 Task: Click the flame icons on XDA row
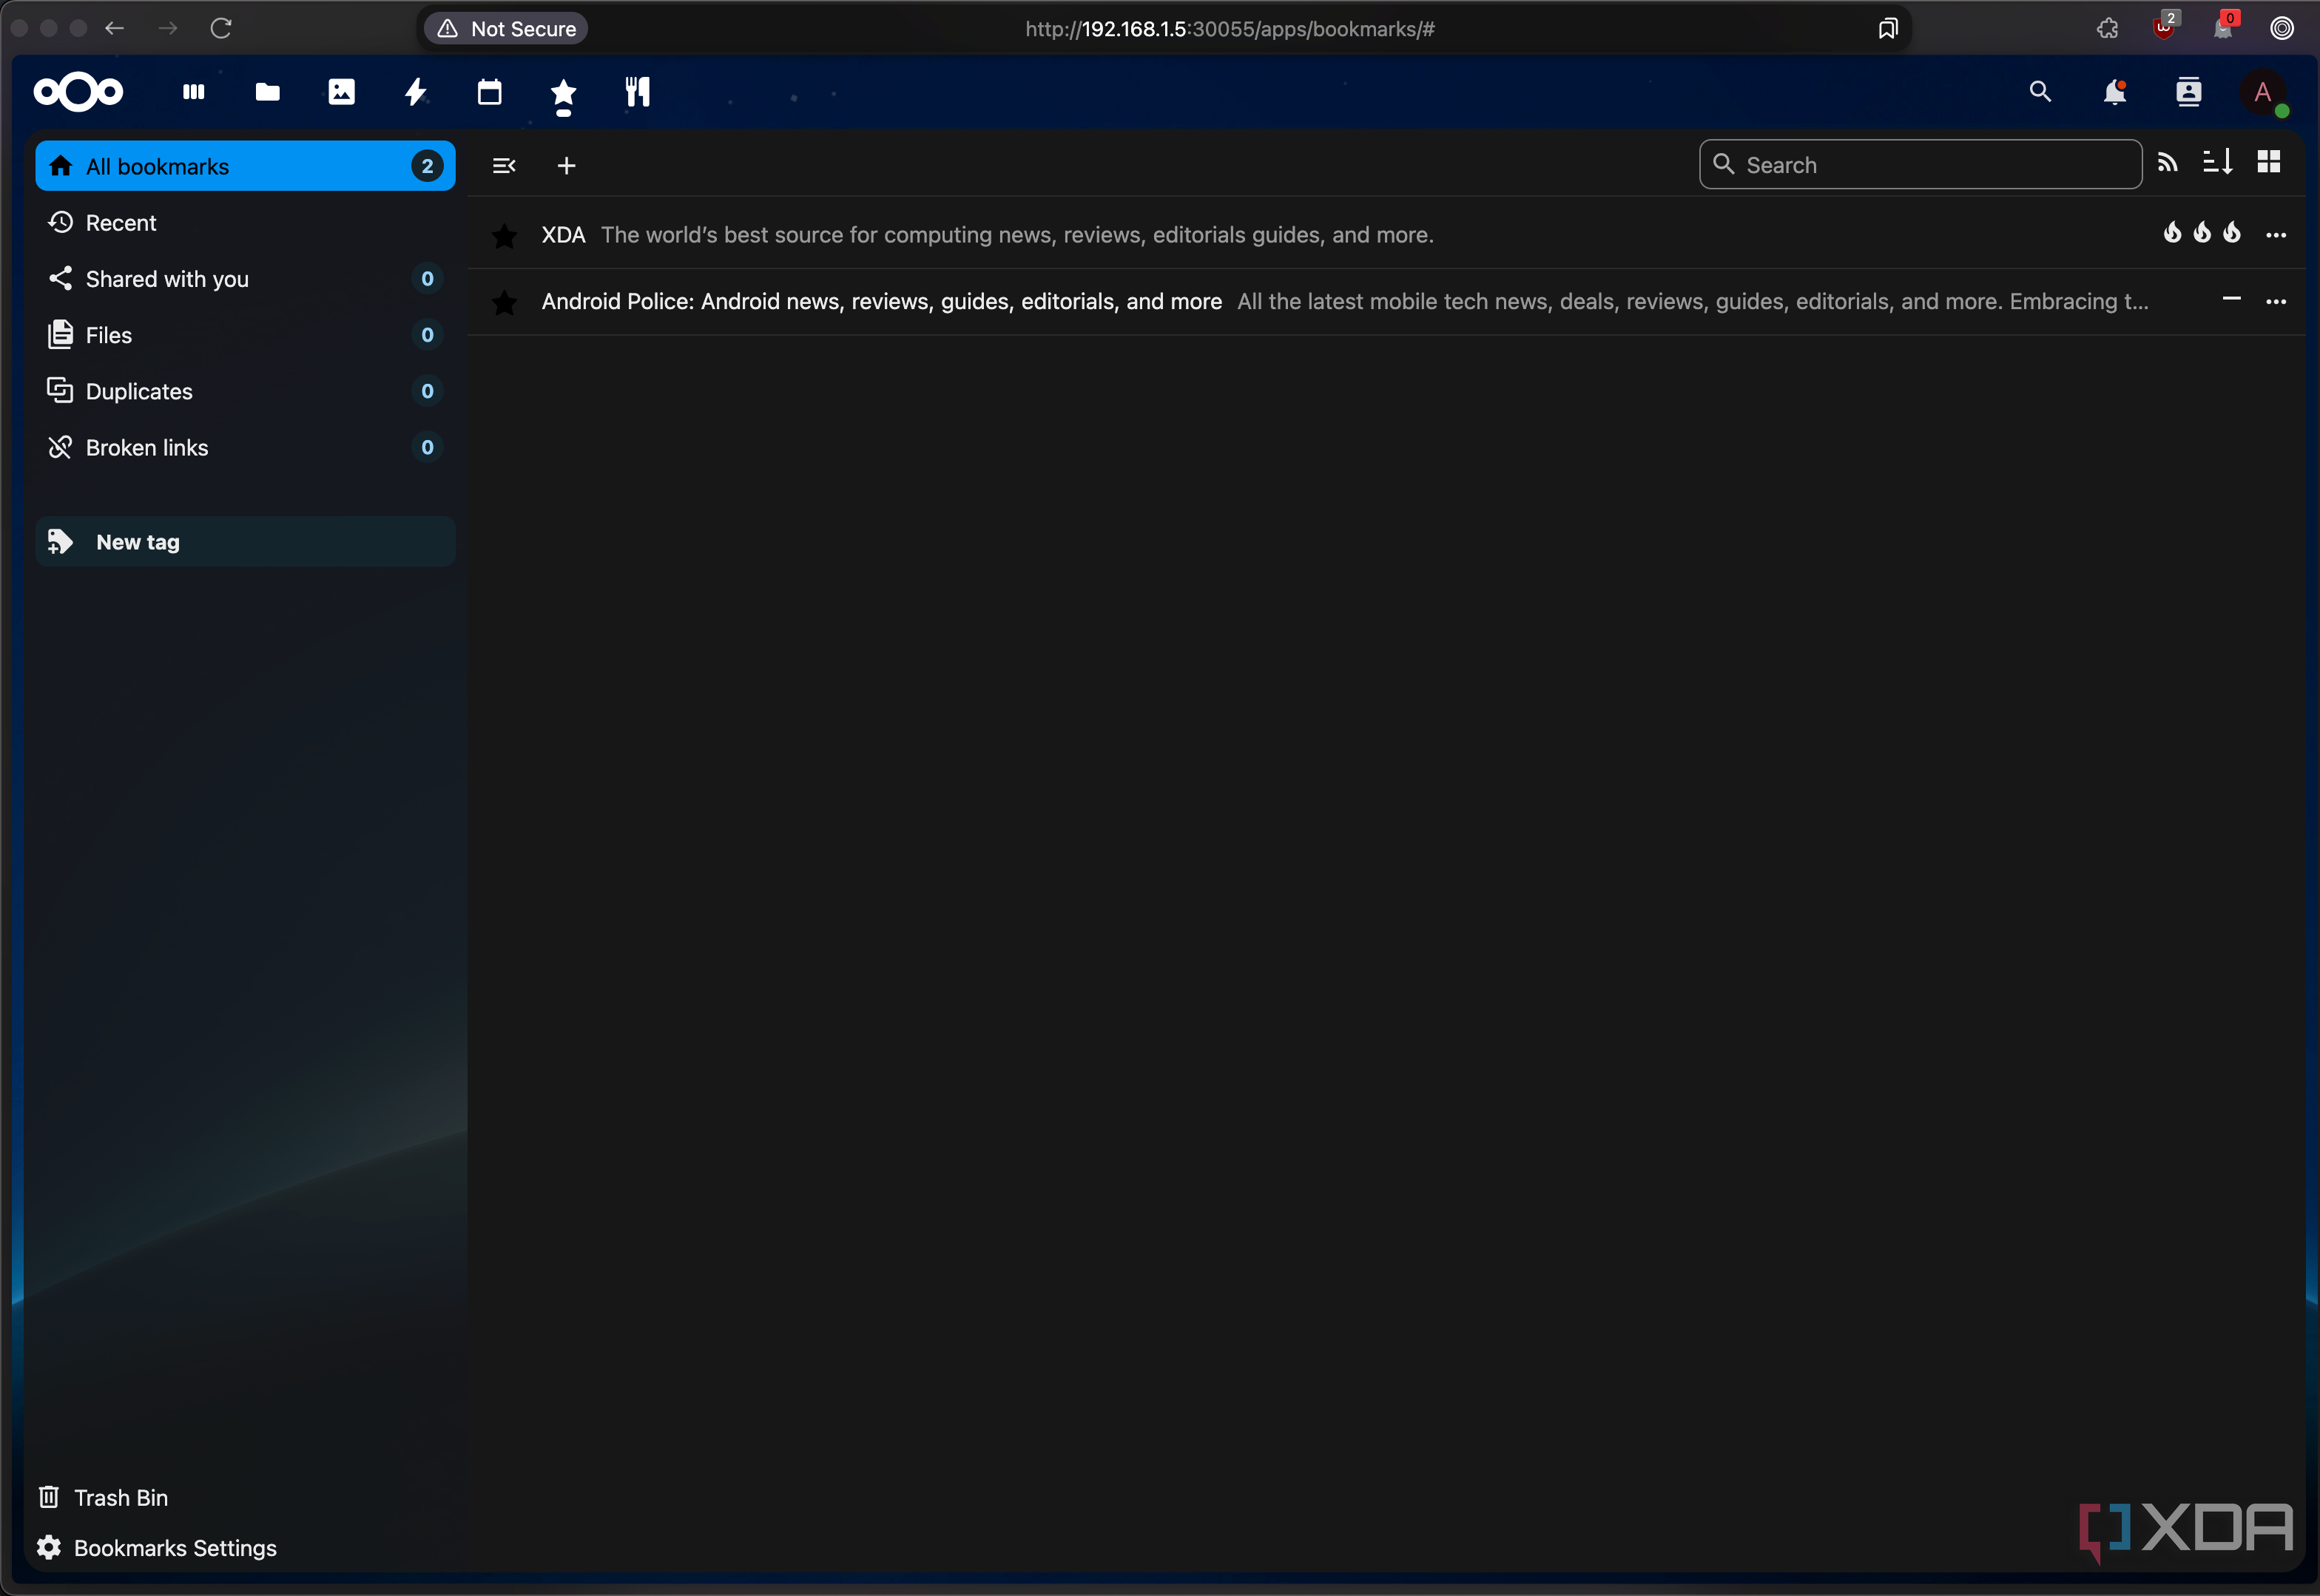(2202, 232)
